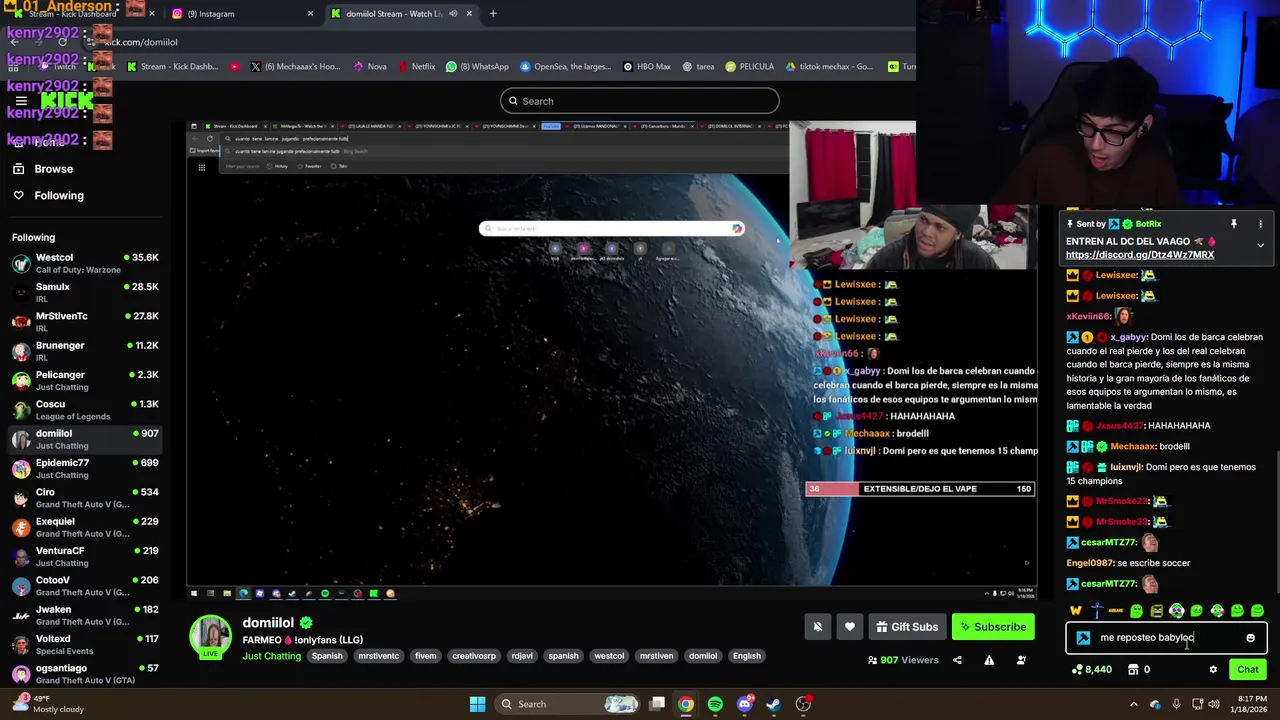
Task: Unpin the pinned BotRix message
Action: (1234, 224)
